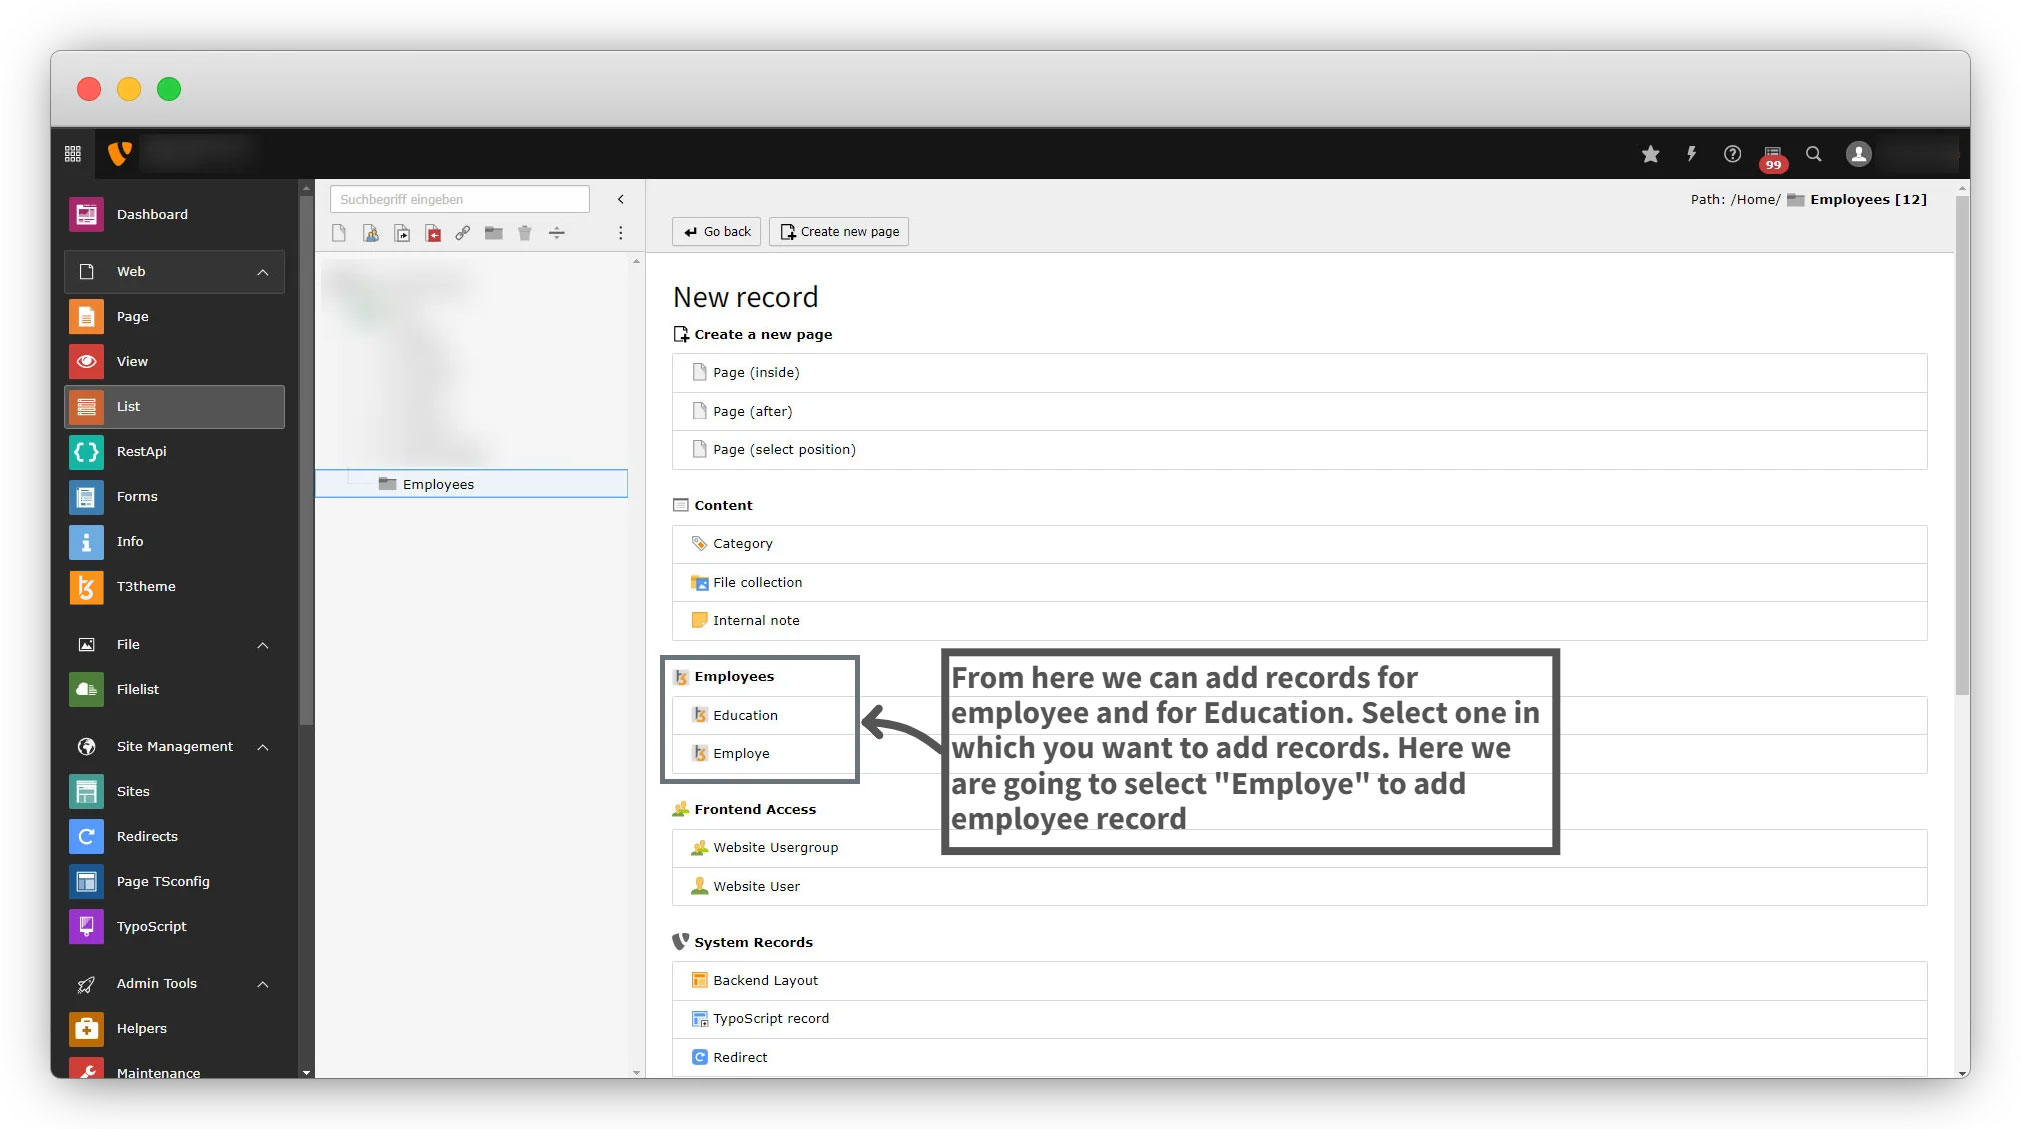Click the module grid icon in top-left

click(x=73, y=154)
